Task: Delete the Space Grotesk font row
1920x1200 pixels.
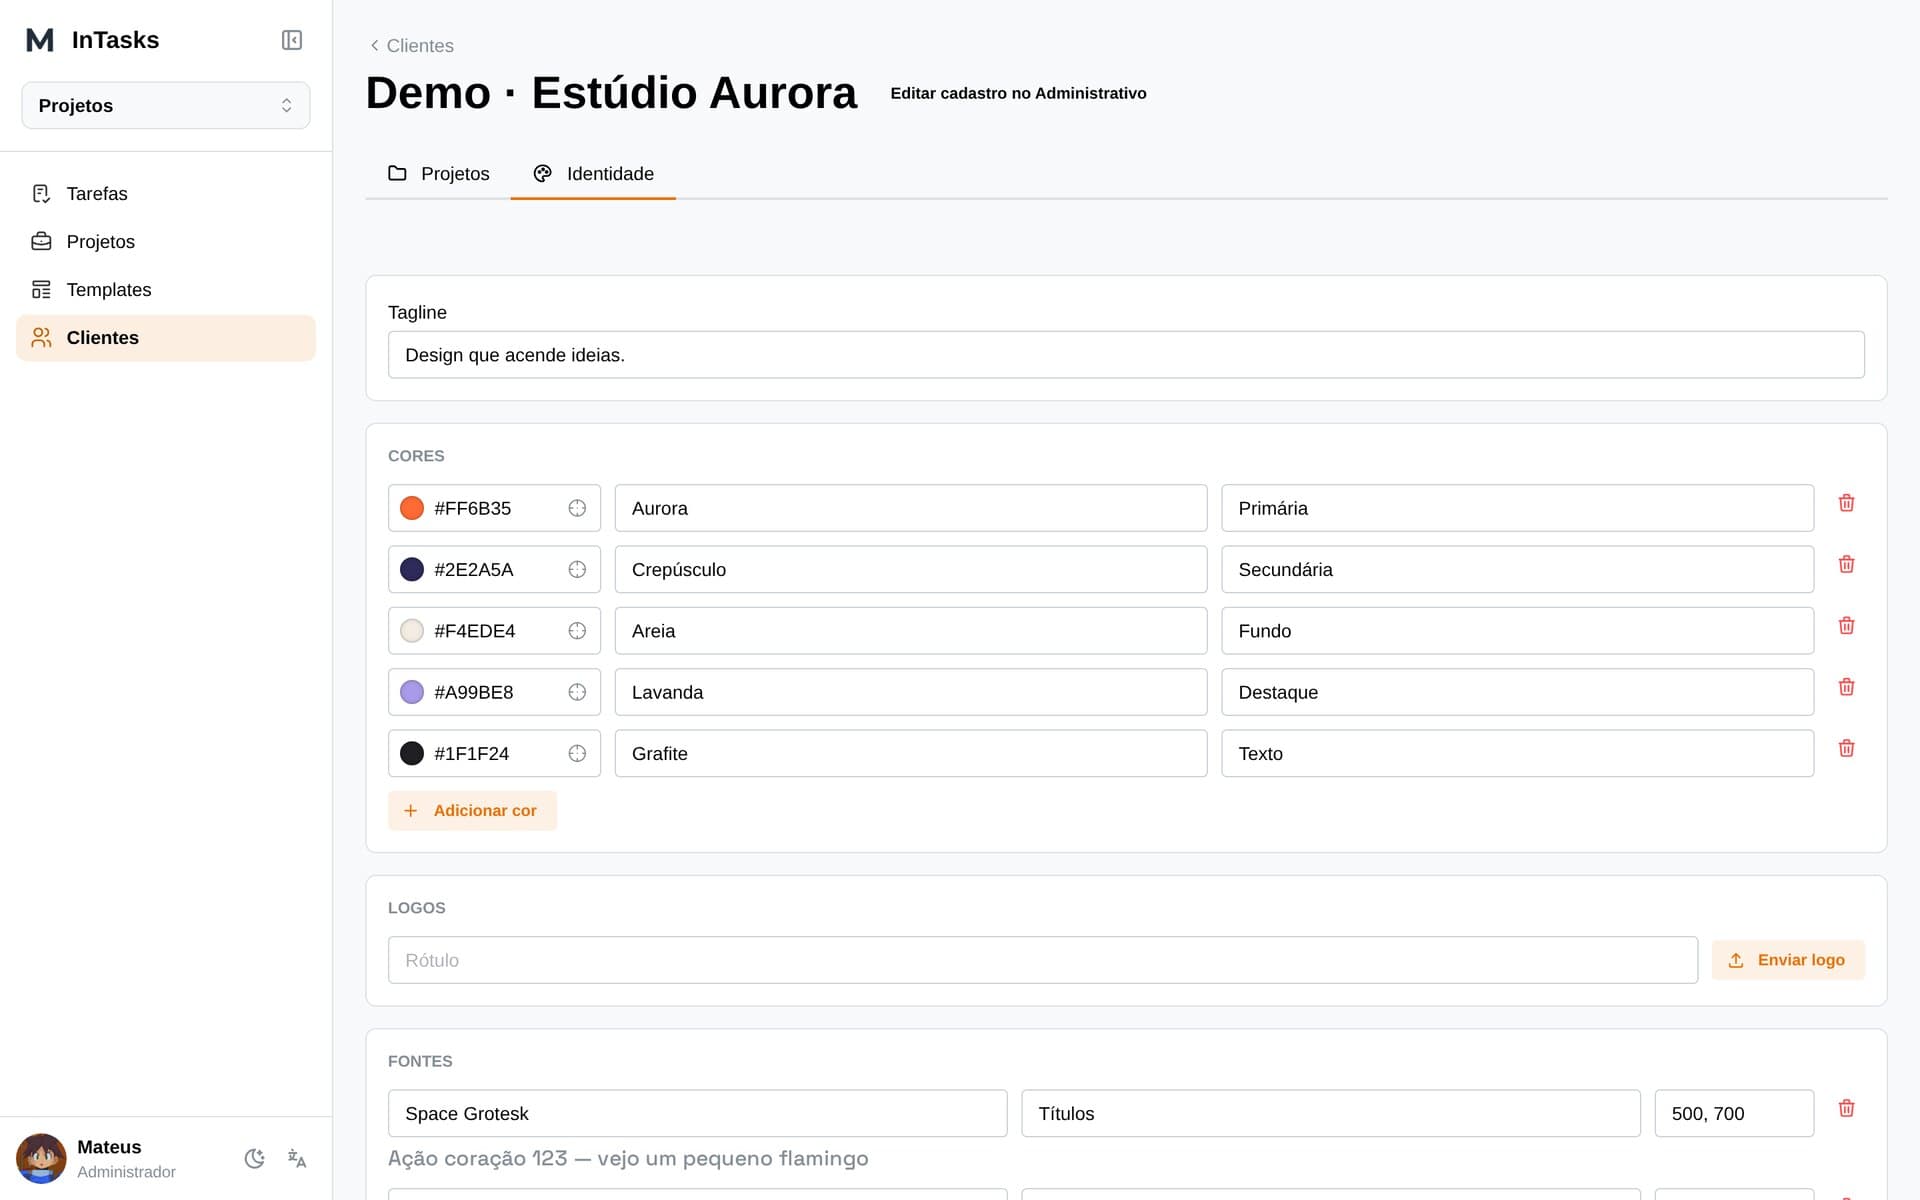Action: coord(1846,1108)
